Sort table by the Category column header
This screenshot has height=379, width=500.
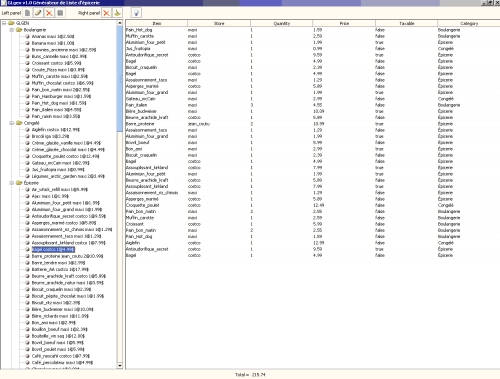pos(469,23)
